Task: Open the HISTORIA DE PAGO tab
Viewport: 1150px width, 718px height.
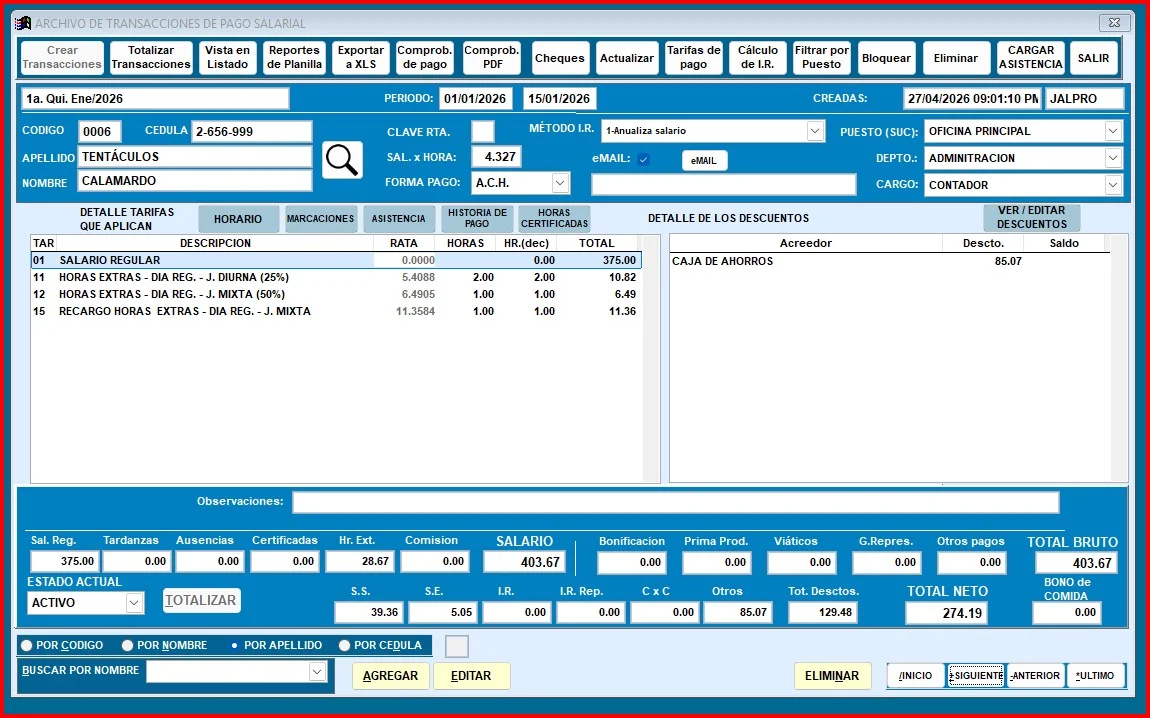Action: [x=477, y=219]
